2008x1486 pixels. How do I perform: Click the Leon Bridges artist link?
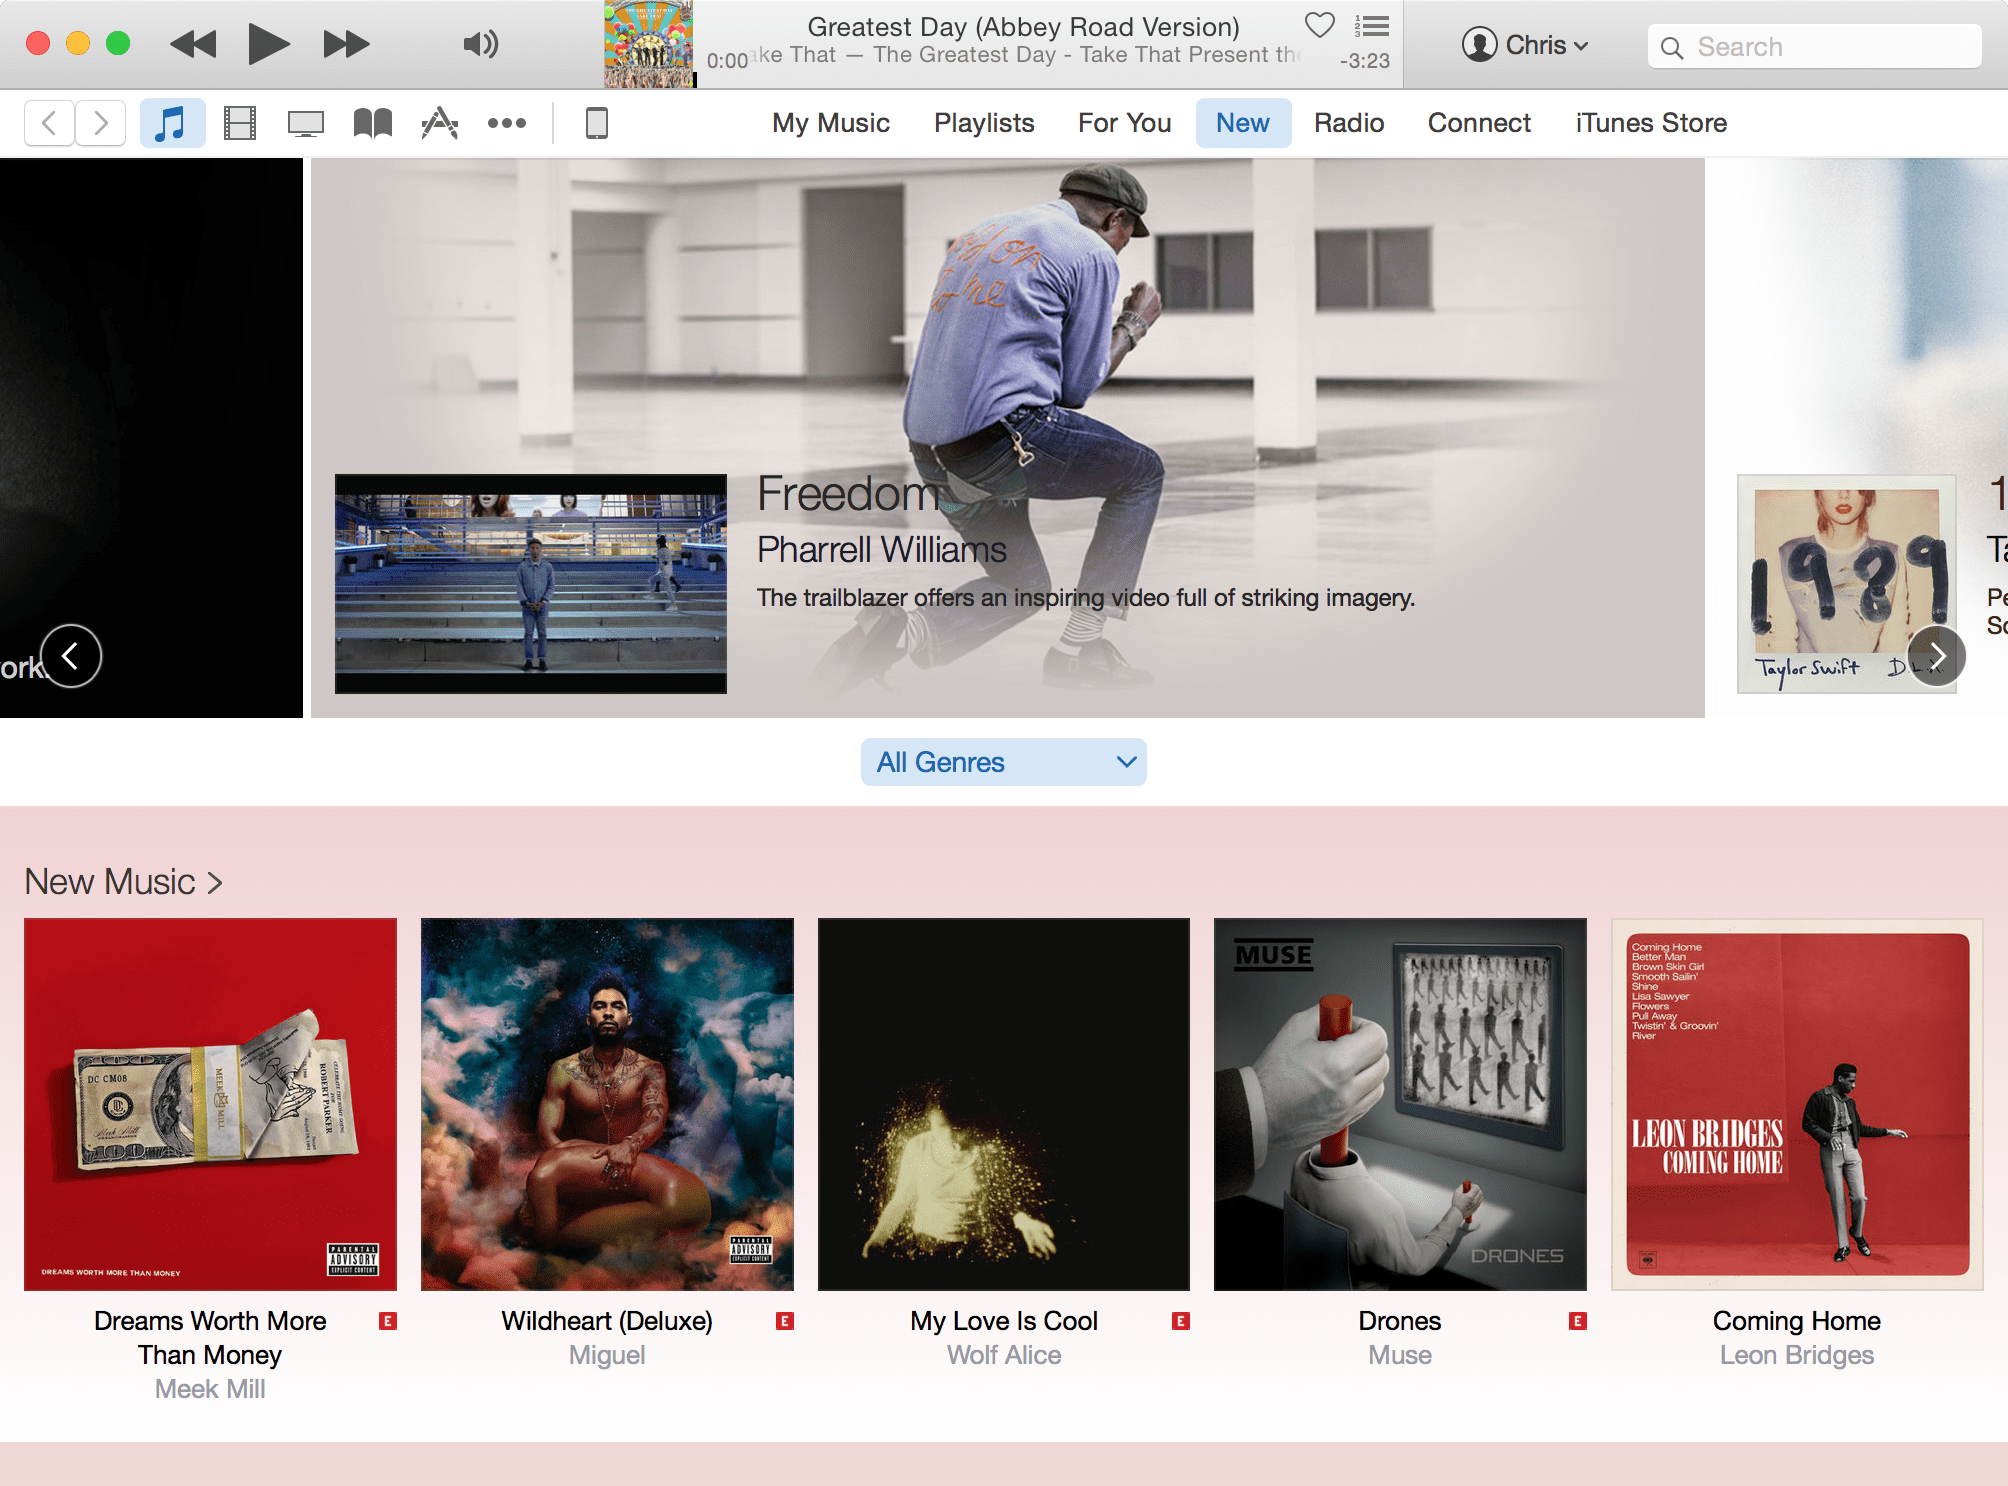pyautogui.click(x=1796, y=1355)
